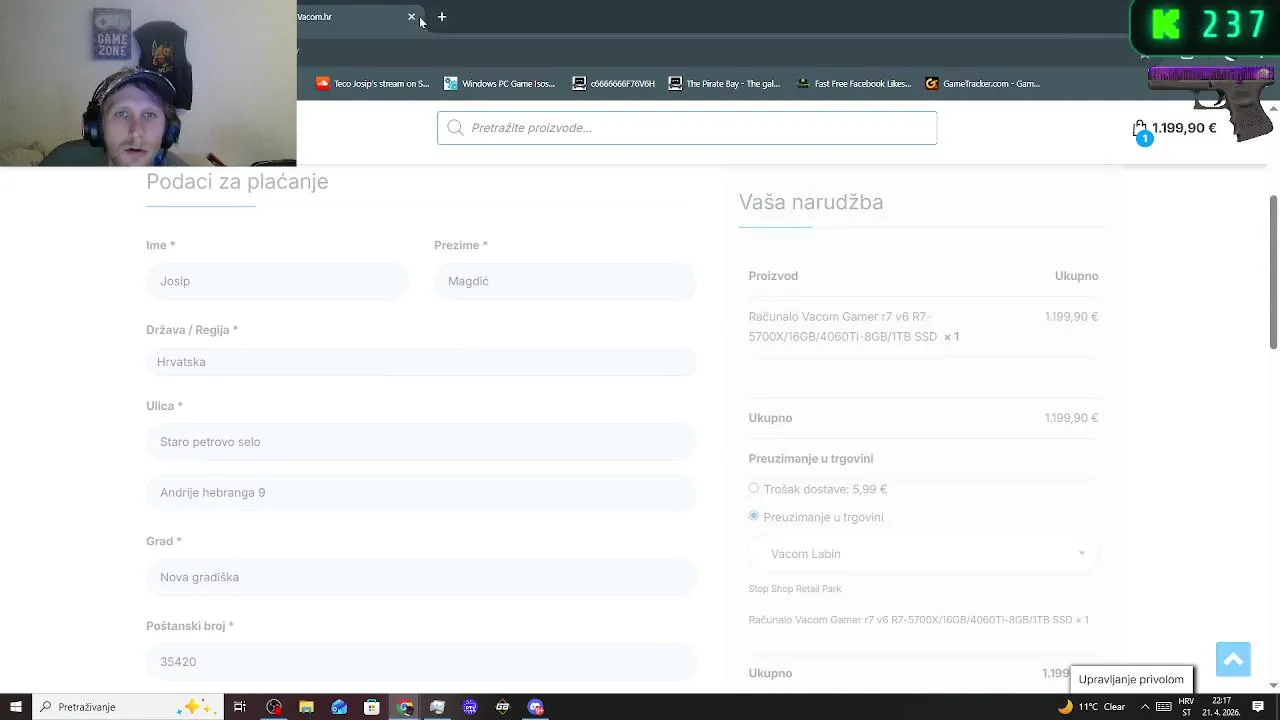Open the GB app icon in taskbar
The width and height of the screenshot is (1280, 720).
coord(503,707)
